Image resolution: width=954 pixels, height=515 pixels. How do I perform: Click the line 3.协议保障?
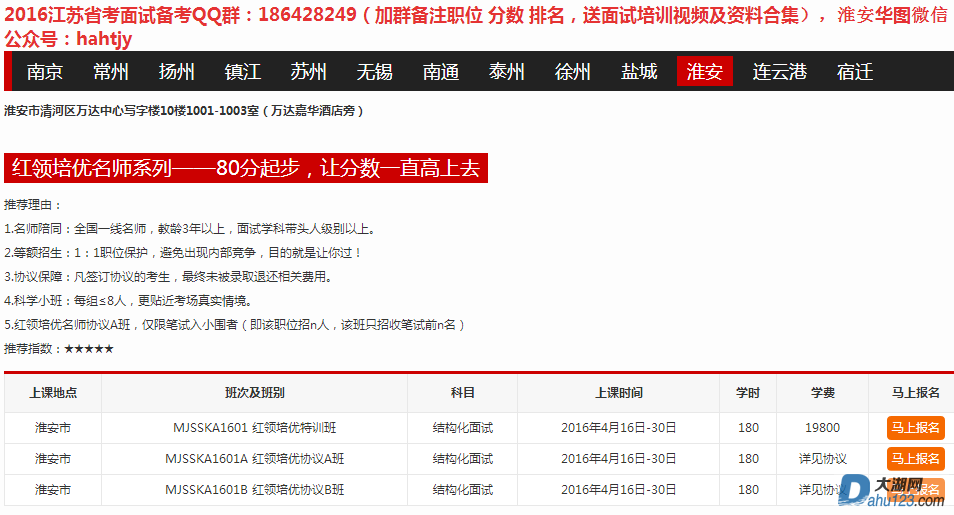point(170,277)
